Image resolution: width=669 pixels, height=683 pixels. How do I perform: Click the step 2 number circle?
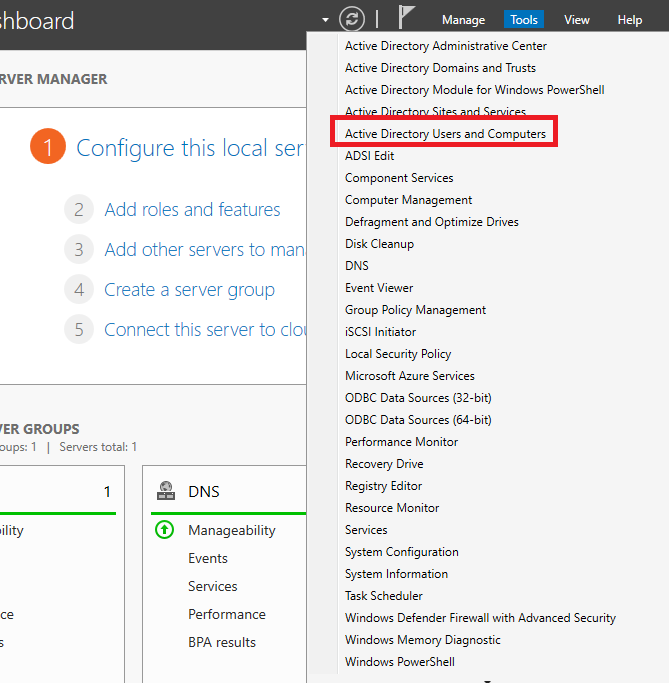[78, 210]
